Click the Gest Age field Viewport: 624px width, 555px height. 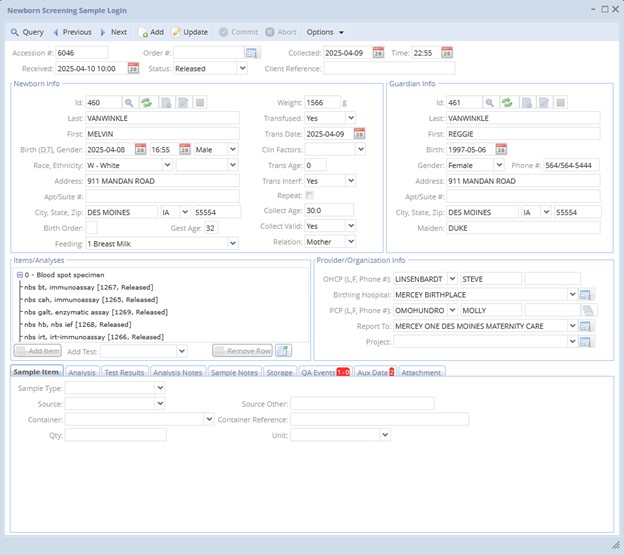click(211, 228)
